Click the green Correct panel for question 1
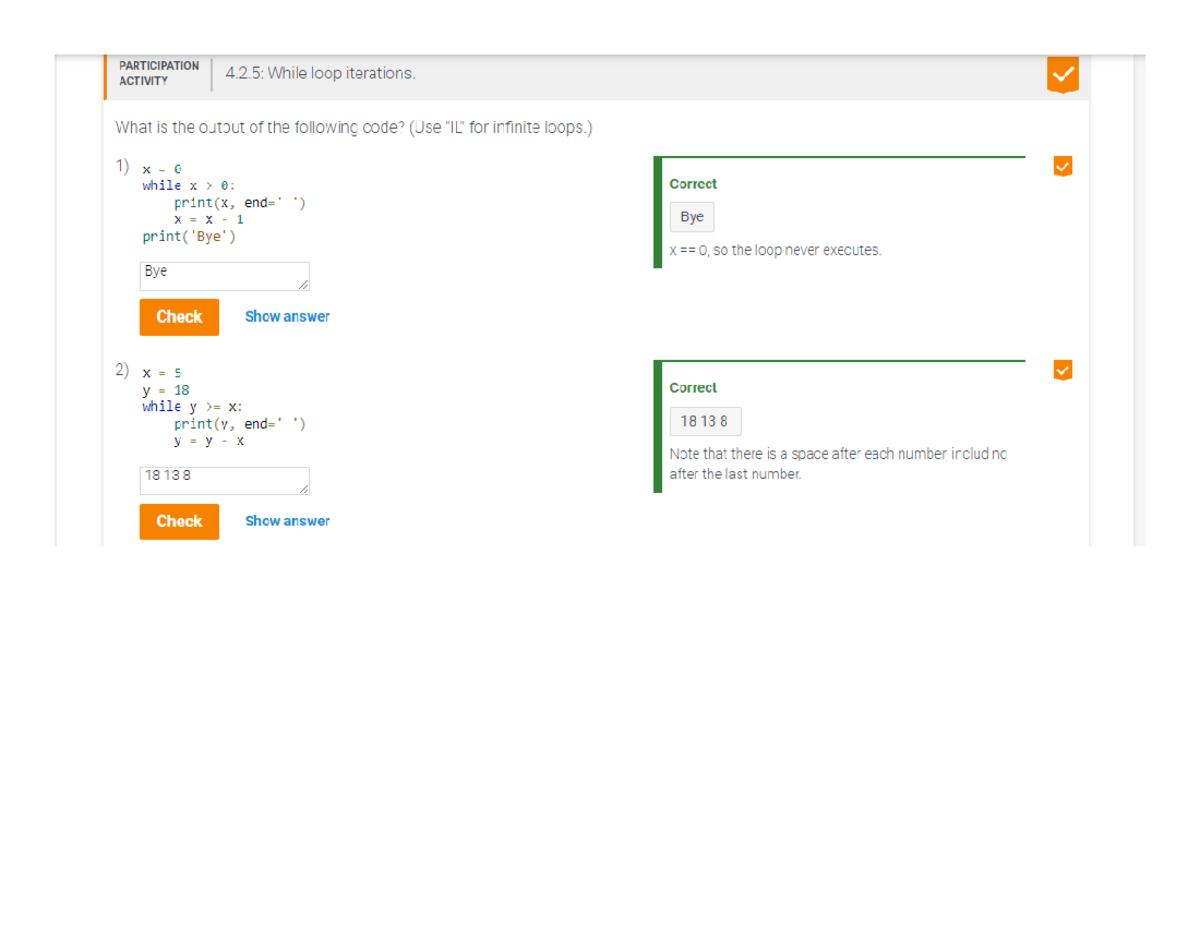Screen dimensions: 1200x927 840,210
